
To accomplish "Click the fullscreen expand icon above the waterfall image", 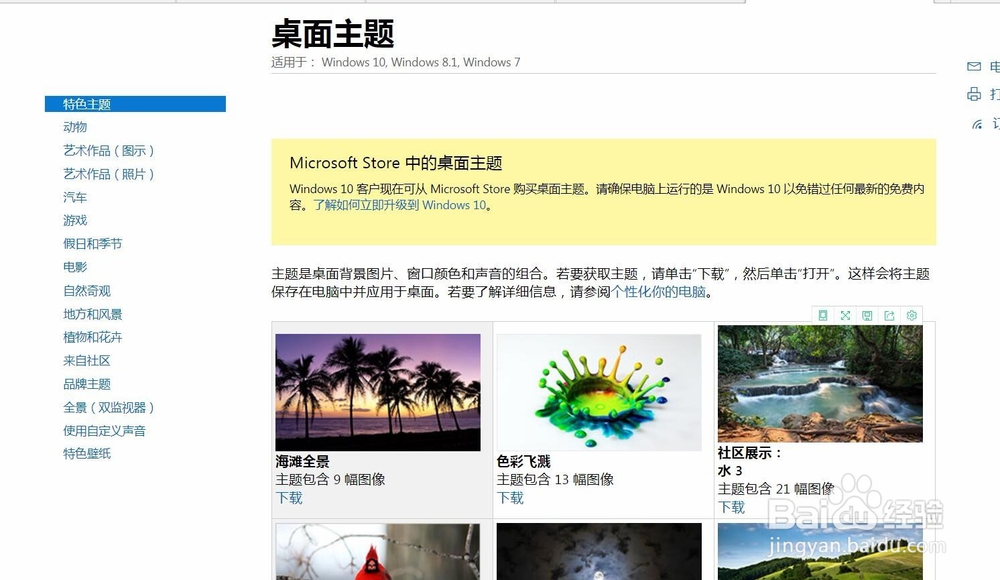I will click(x=845, y=315).
